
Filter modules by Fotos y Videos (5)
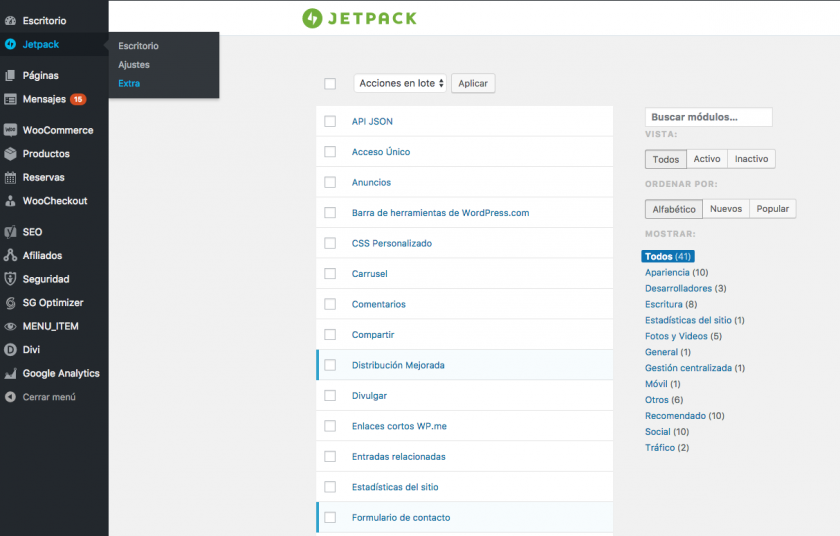(x=683, y=336)
